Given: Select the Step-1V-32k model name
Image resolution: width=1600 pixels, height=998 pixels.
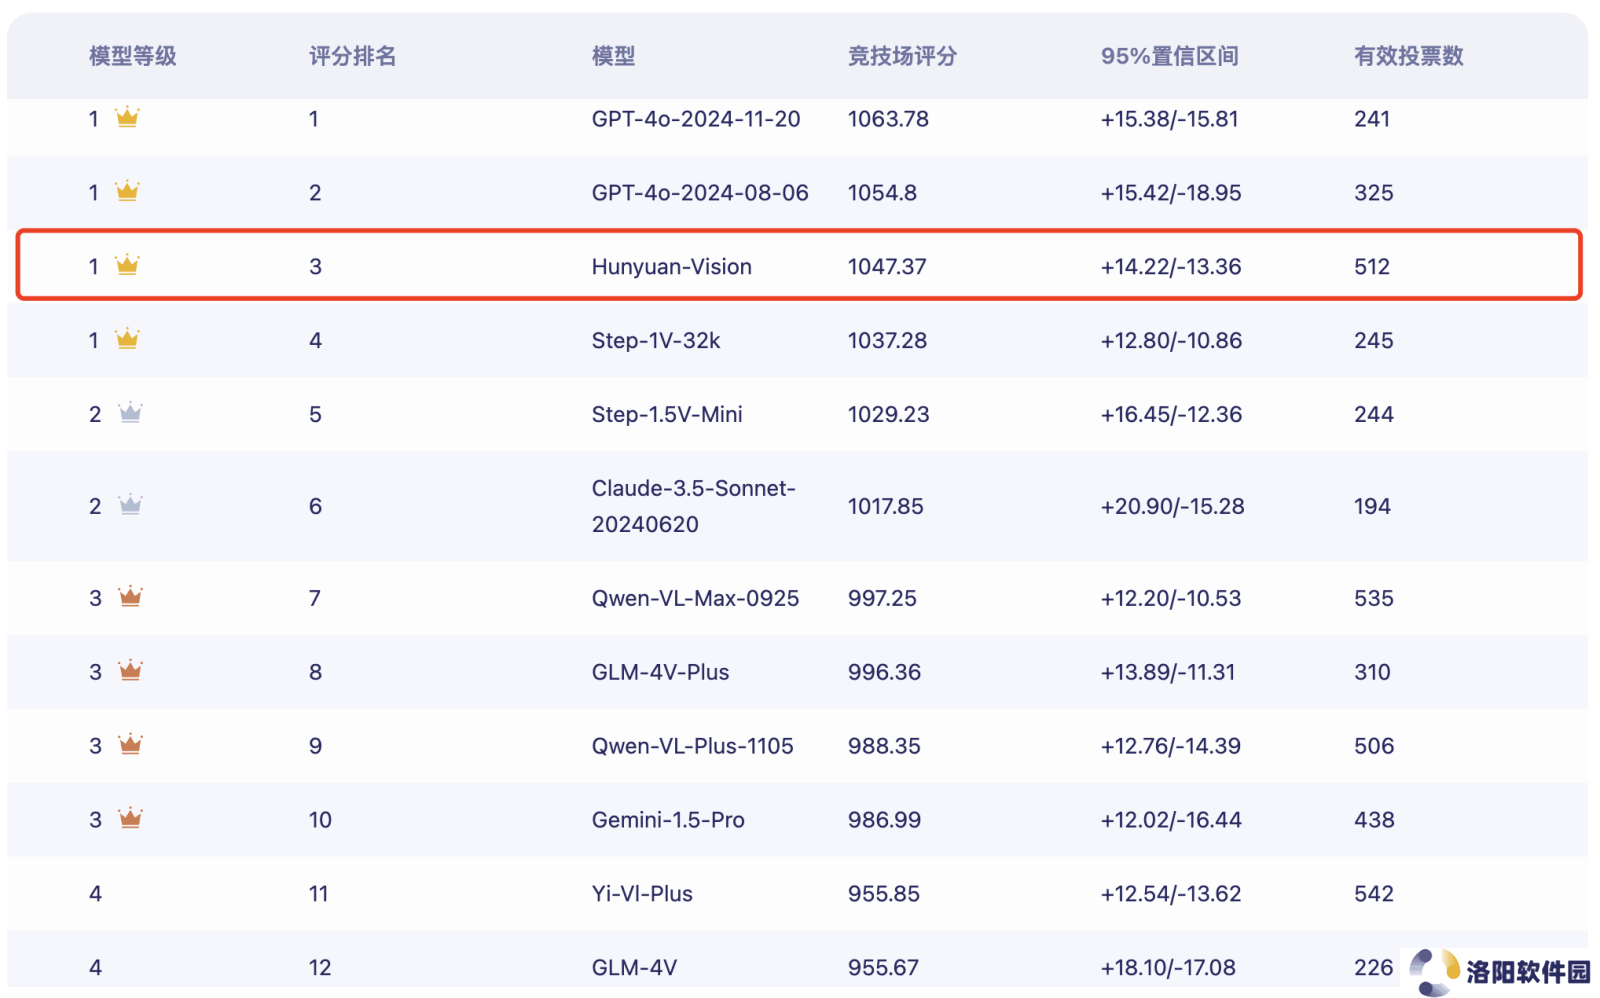Looking at the screenshot, I should coord(656,341).
